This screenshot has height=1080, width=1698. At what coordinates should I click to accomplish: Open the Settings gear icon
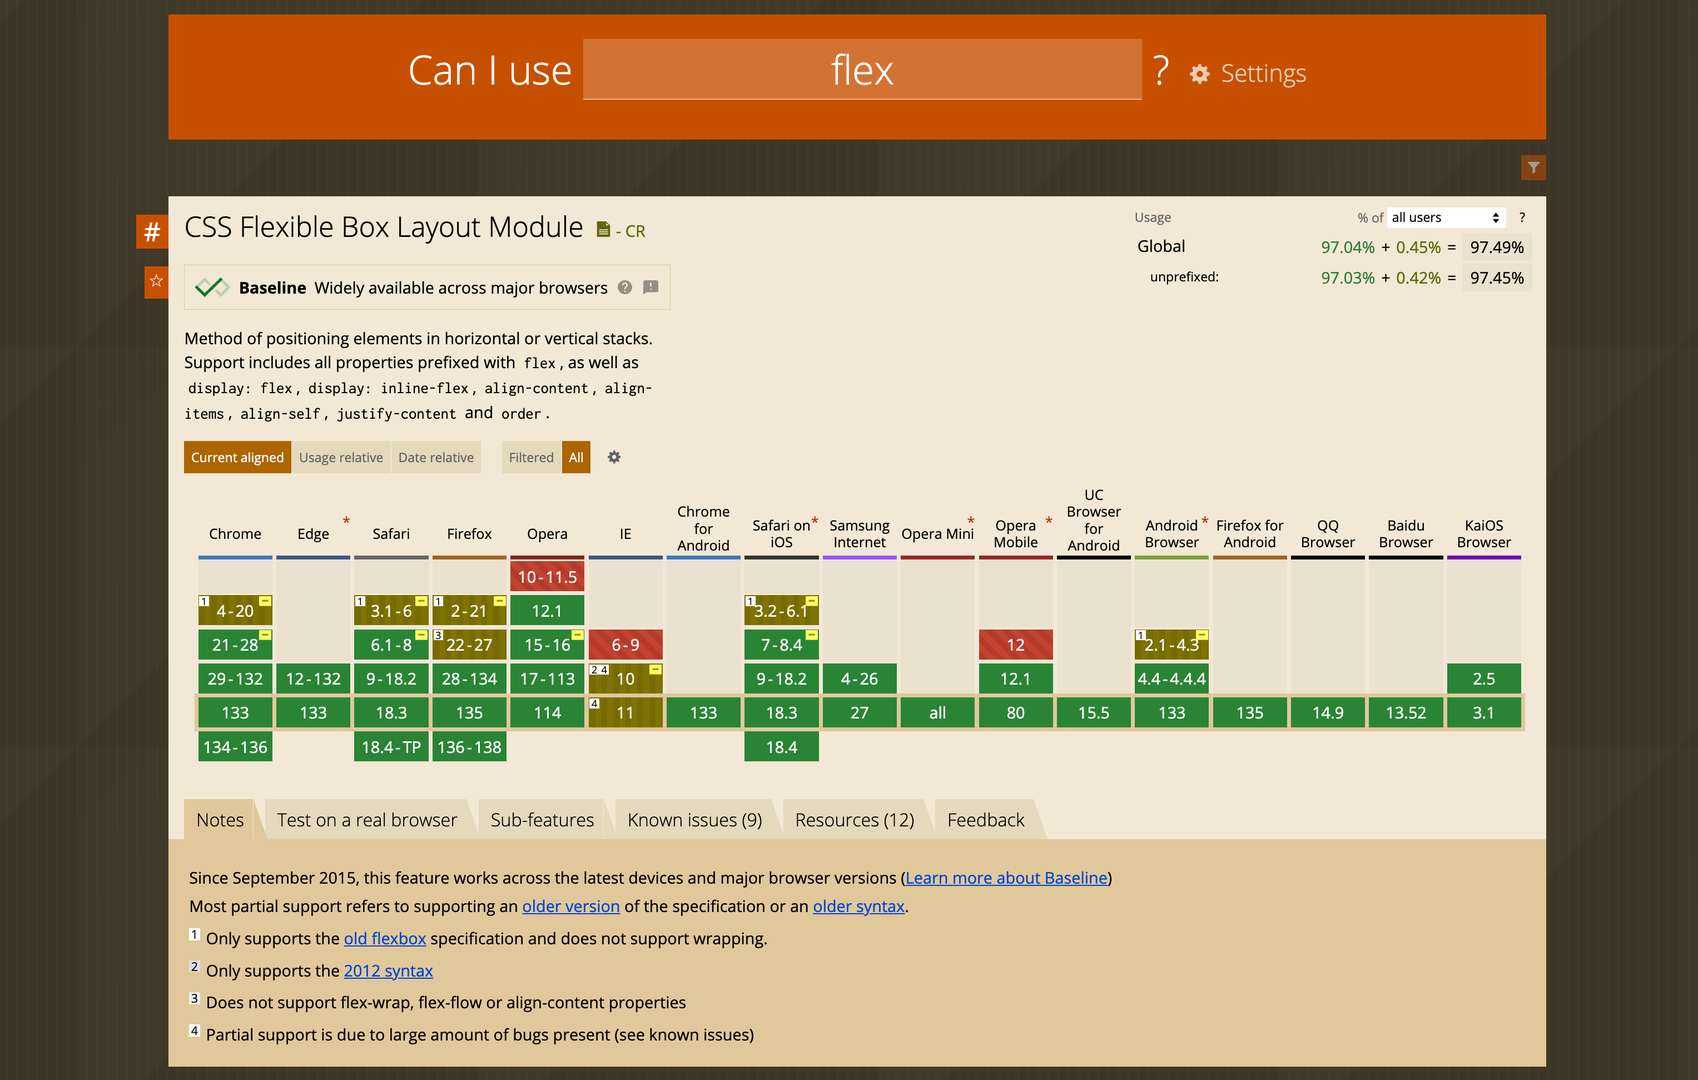[1200, 74]
